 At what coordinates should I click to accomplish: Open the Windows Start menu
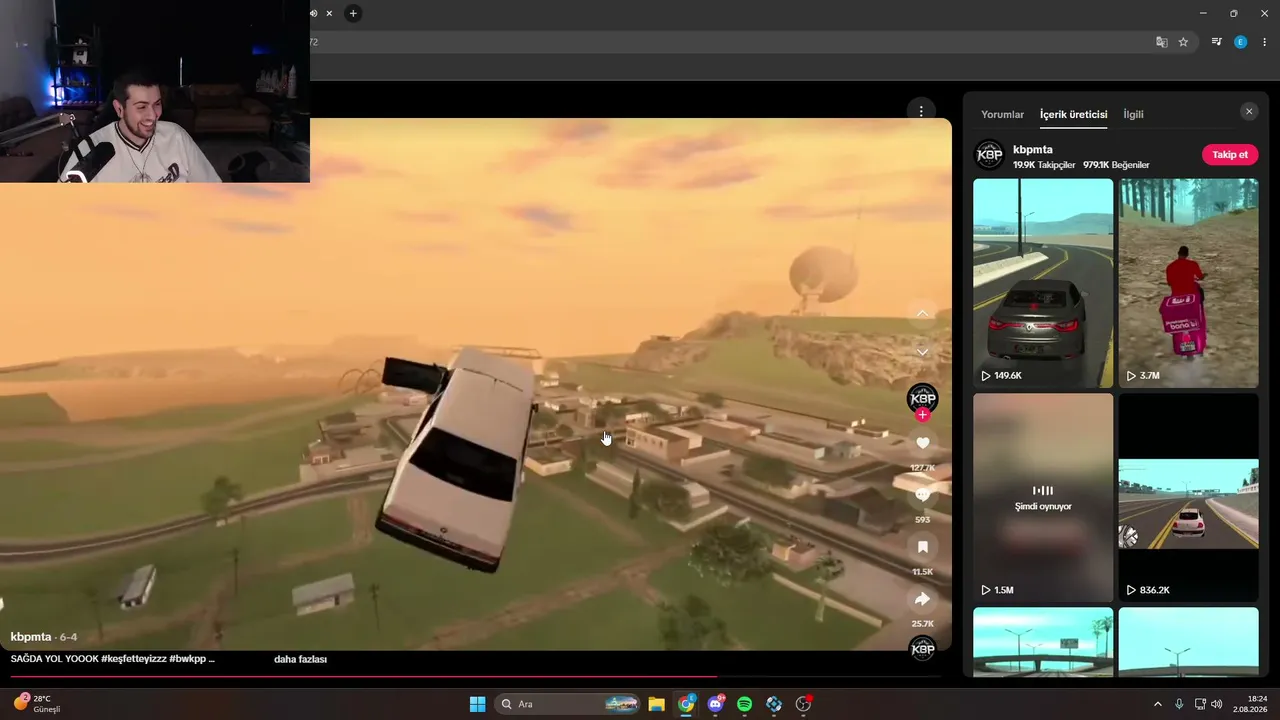coord(477,704)
